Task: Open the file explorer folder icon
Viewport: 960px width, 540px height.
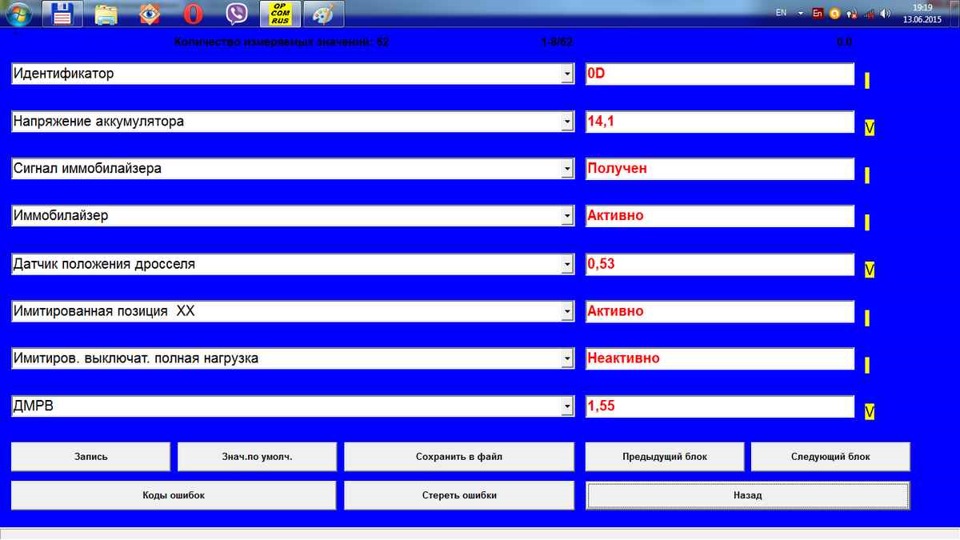Action: (x=106, y=13)
